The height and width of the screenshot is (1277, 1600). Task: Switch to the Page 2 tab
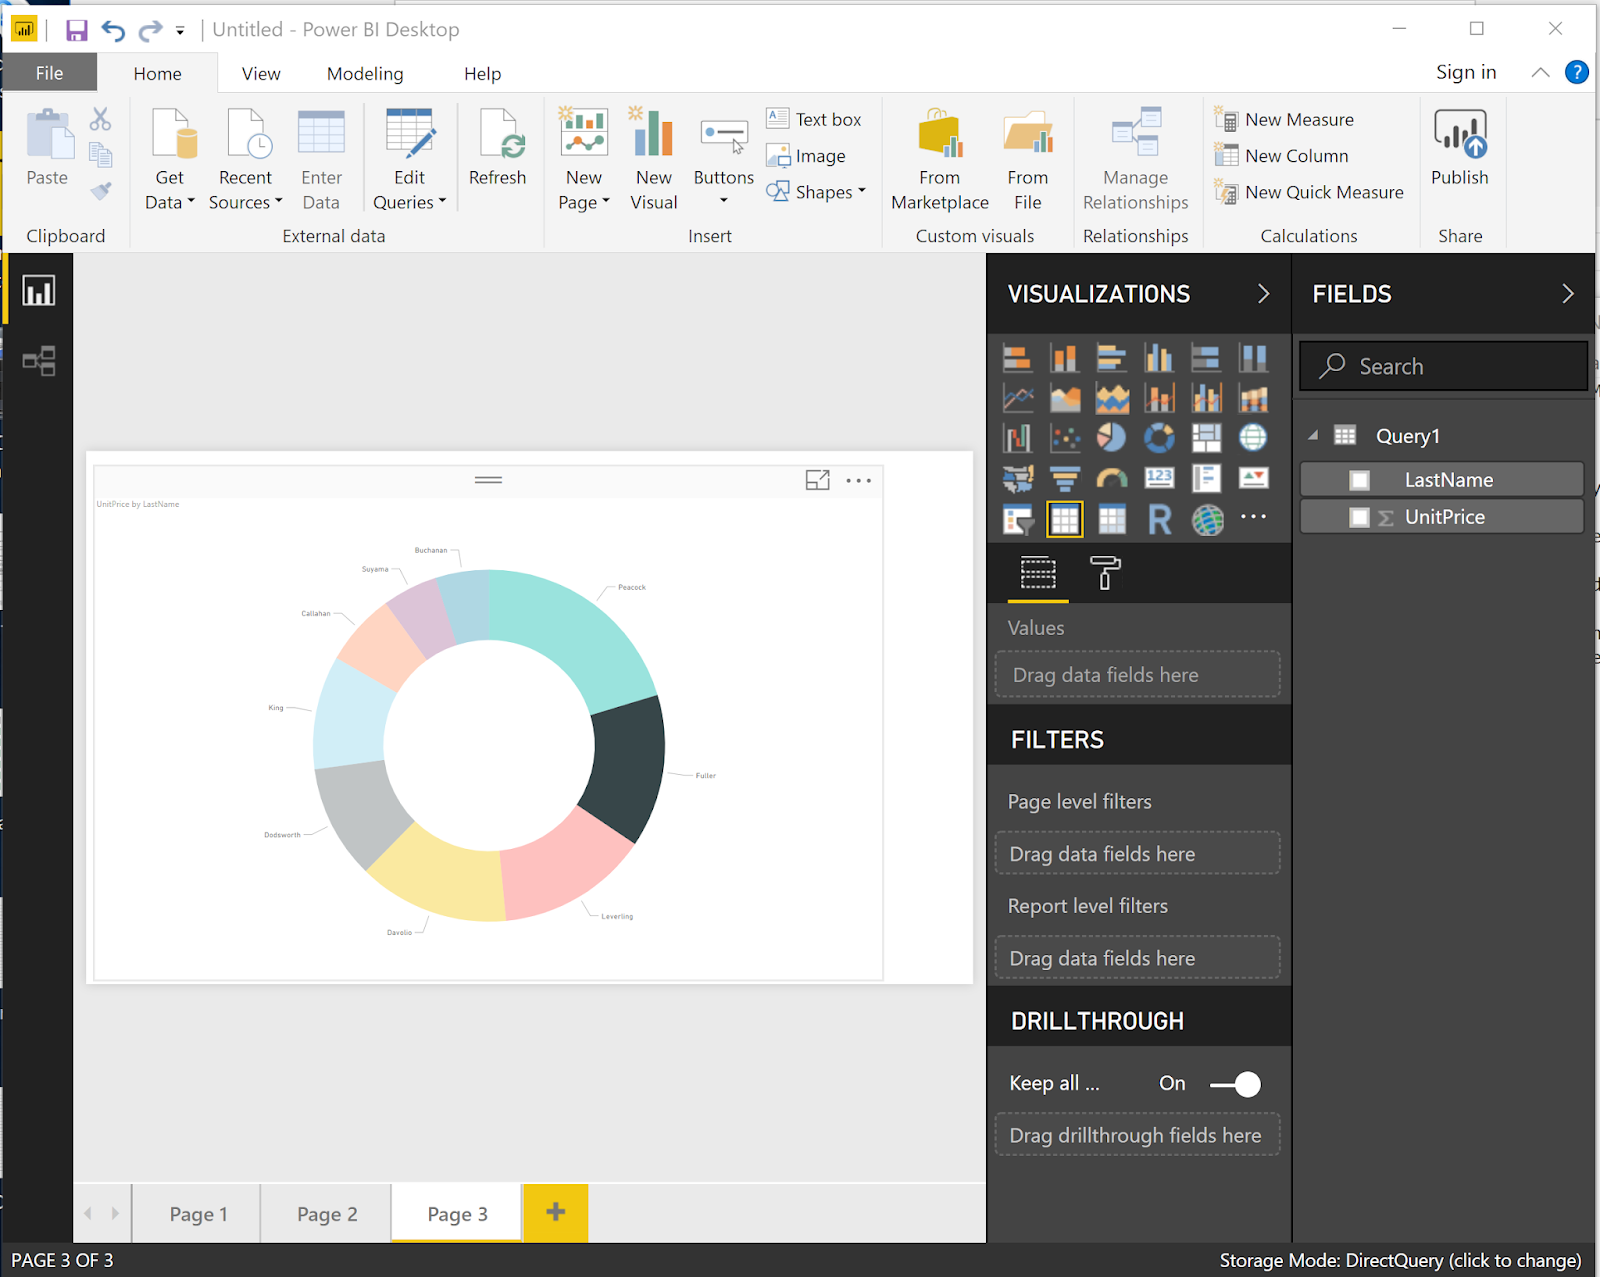point(325,1213)
